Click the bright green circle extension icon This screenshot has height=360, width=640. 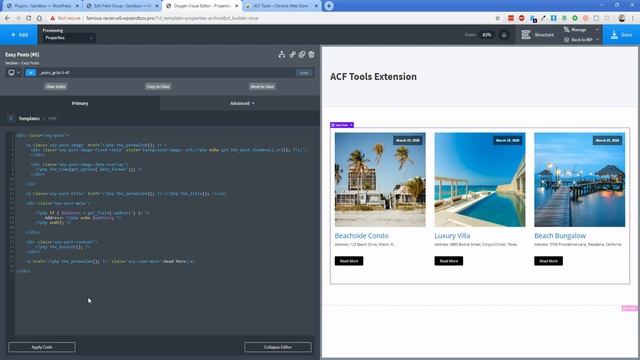[x=575, y=18]
